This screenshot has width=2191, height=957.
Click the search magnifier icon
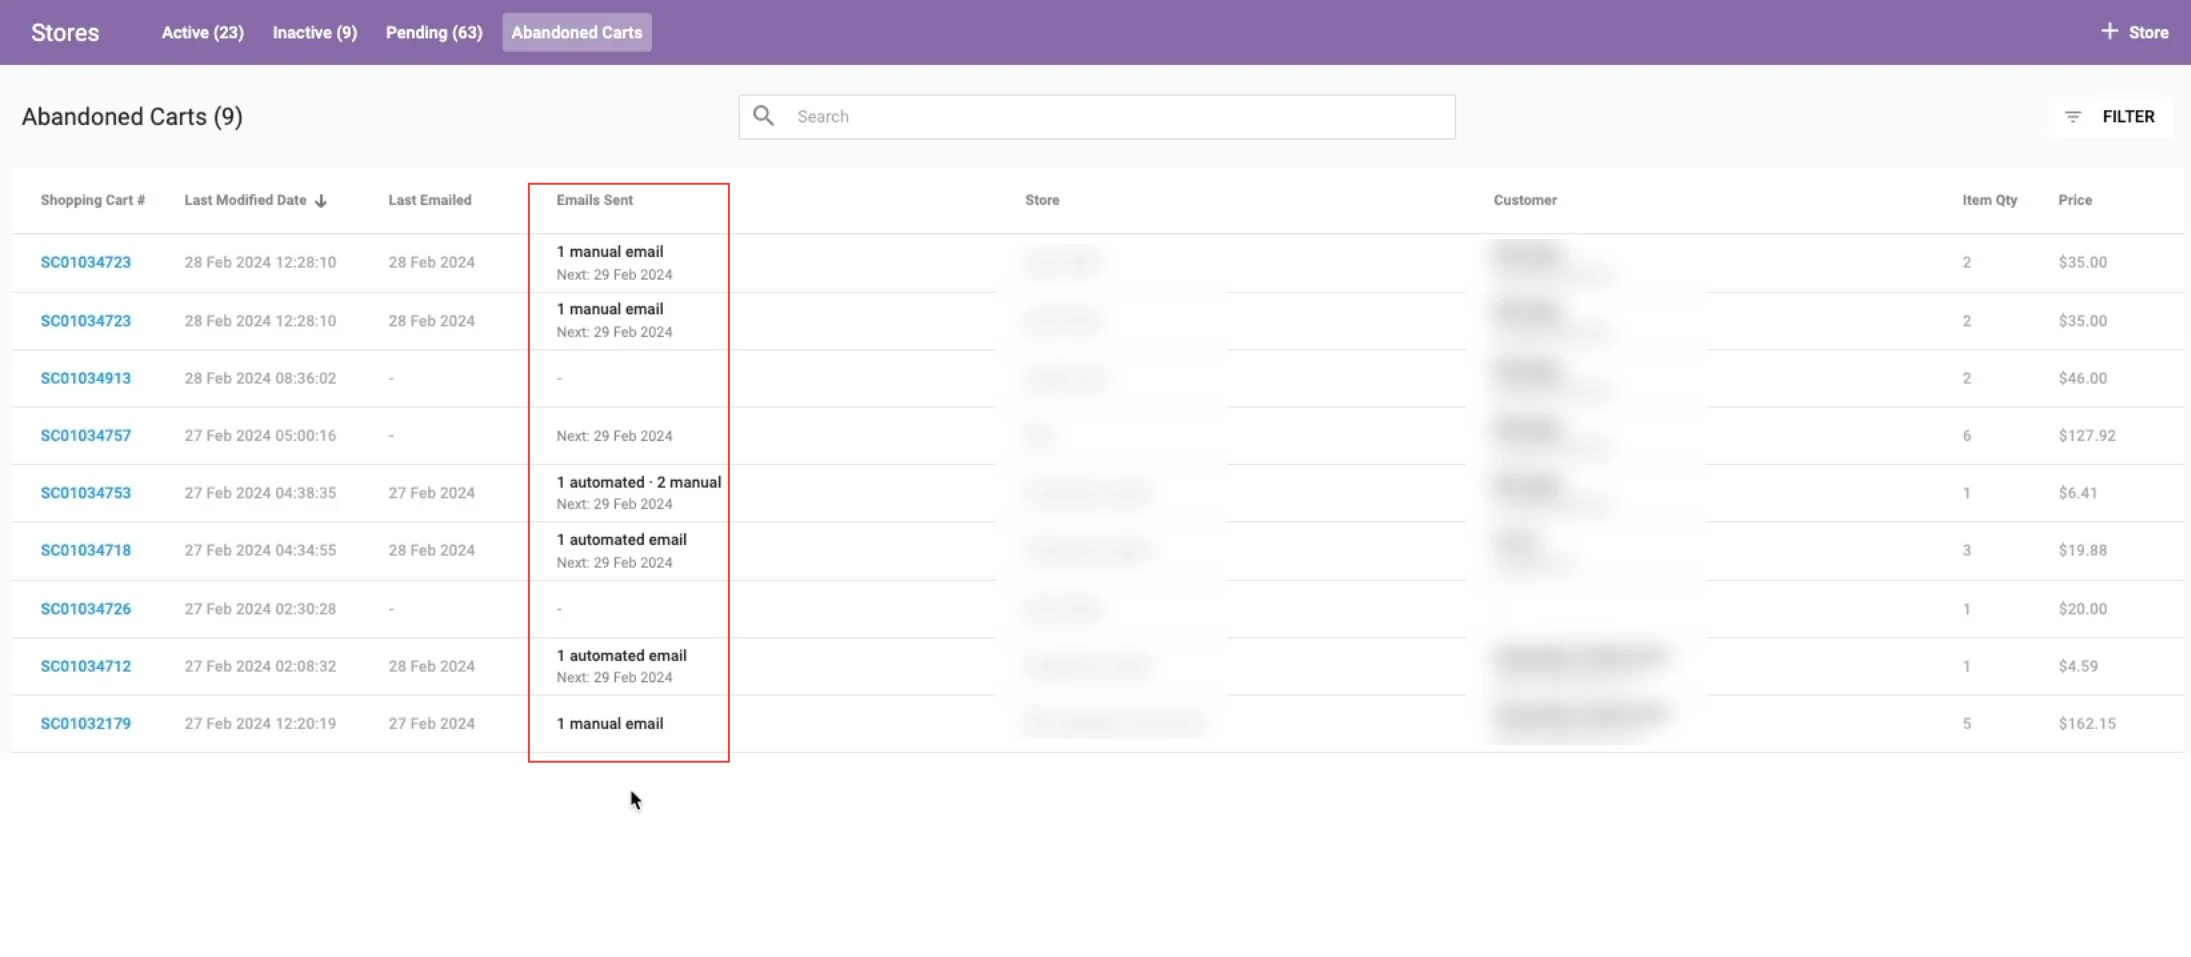(x=763, y=116)
